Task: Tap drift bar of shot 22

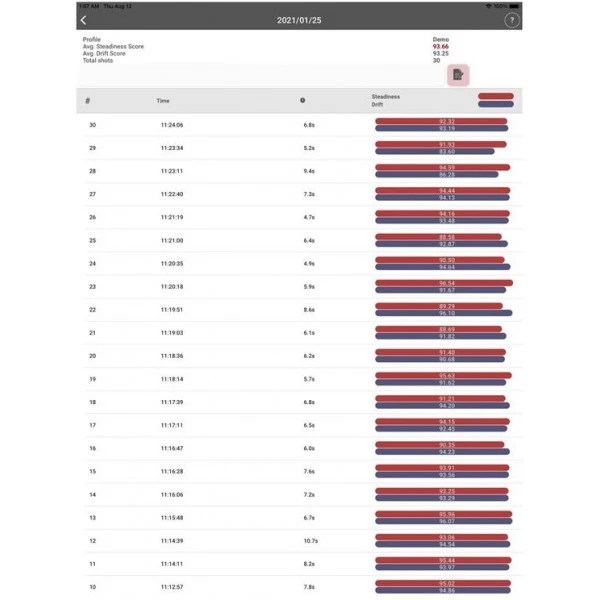Action: point(443,313)
